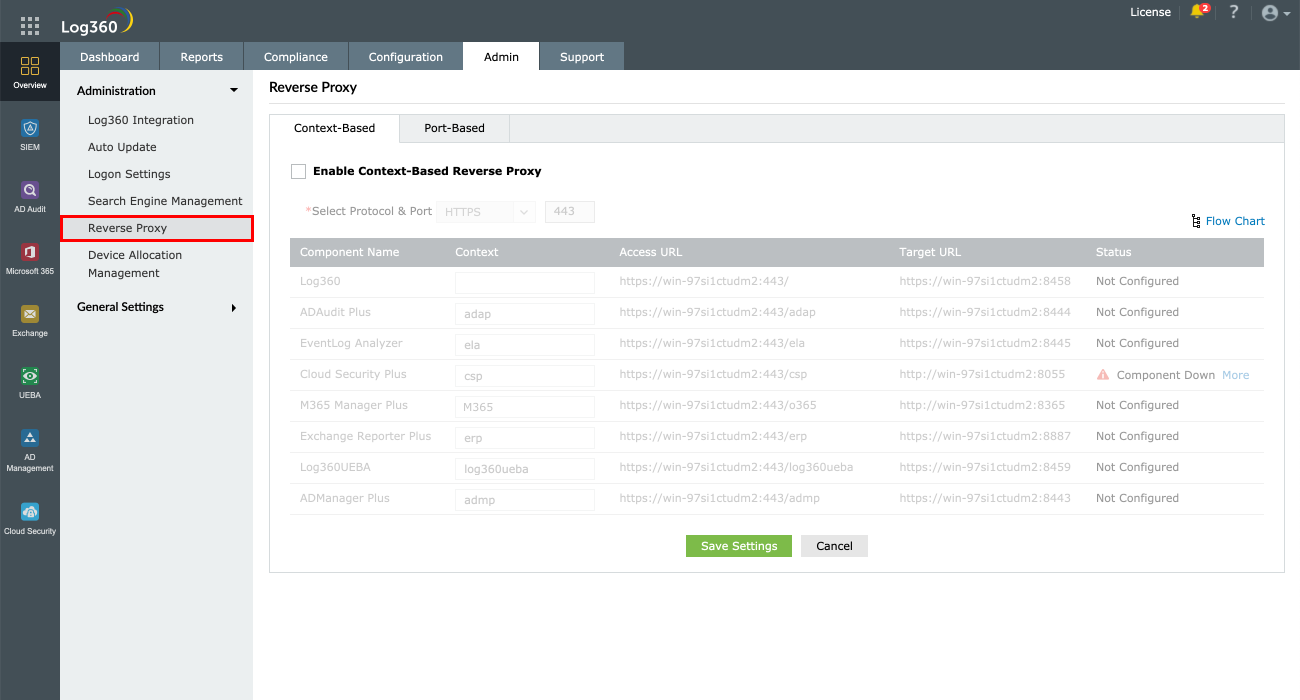Viewport: 1300px width, 700px height.
Task: Click the Component Down warning icon
Action: (x=1103, y=375)
